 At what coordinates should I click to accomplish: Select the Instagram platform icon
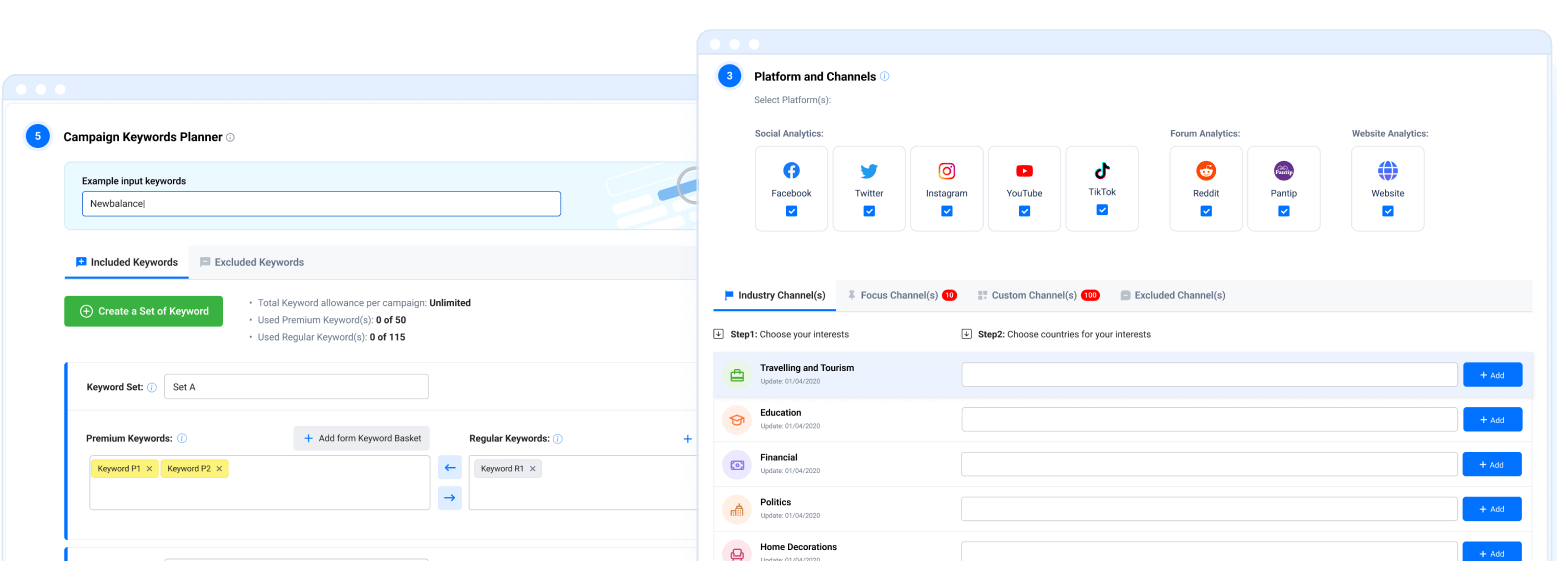click(x=946, y=171)
